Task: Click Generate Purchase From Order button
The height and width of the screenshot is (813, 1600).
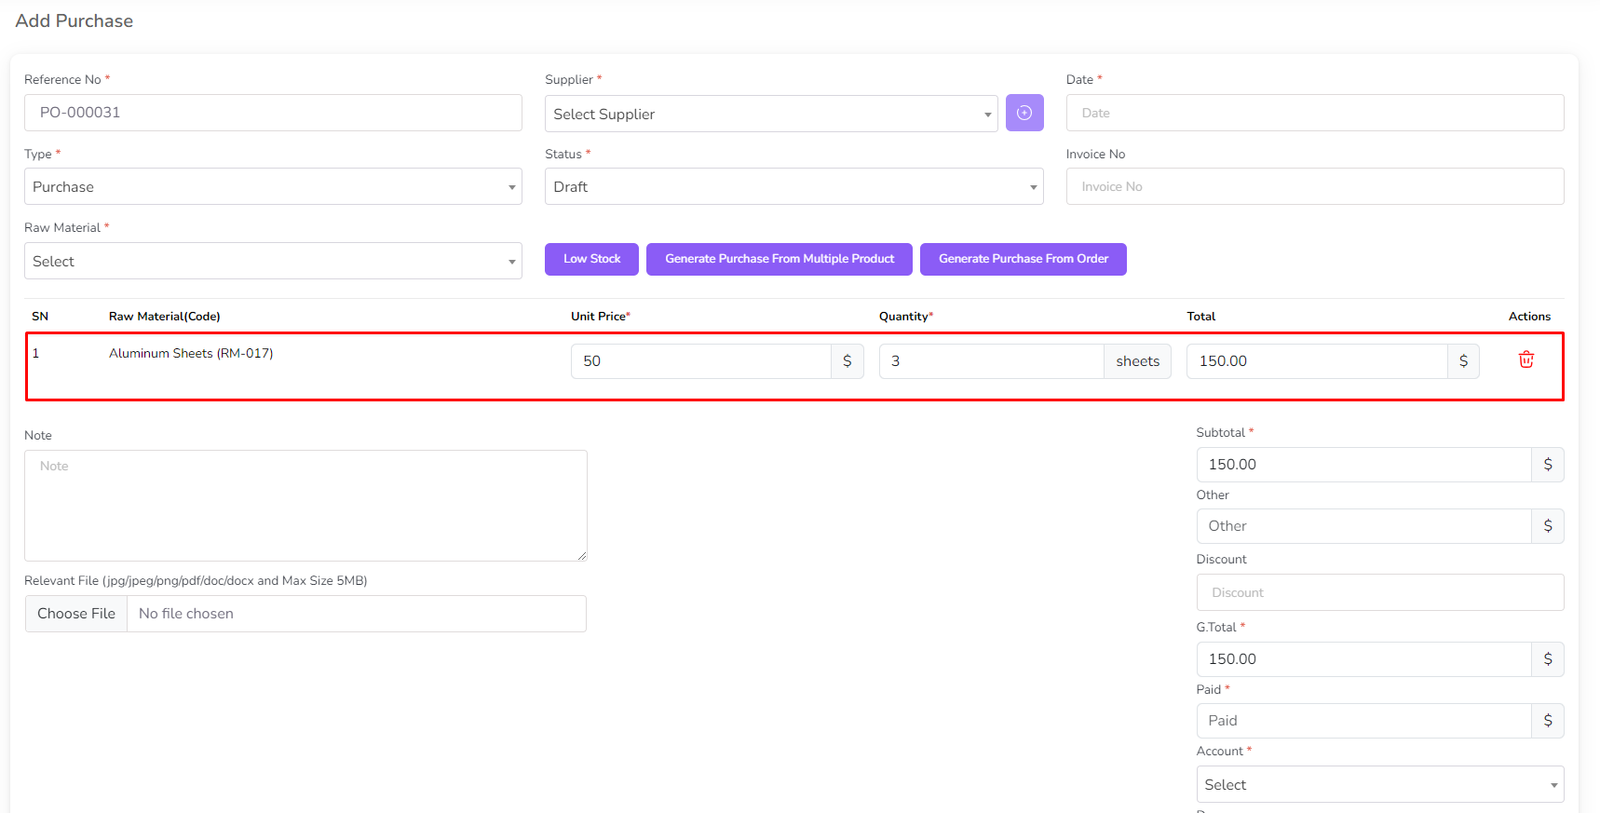Action: click(x=1023, y=259)
